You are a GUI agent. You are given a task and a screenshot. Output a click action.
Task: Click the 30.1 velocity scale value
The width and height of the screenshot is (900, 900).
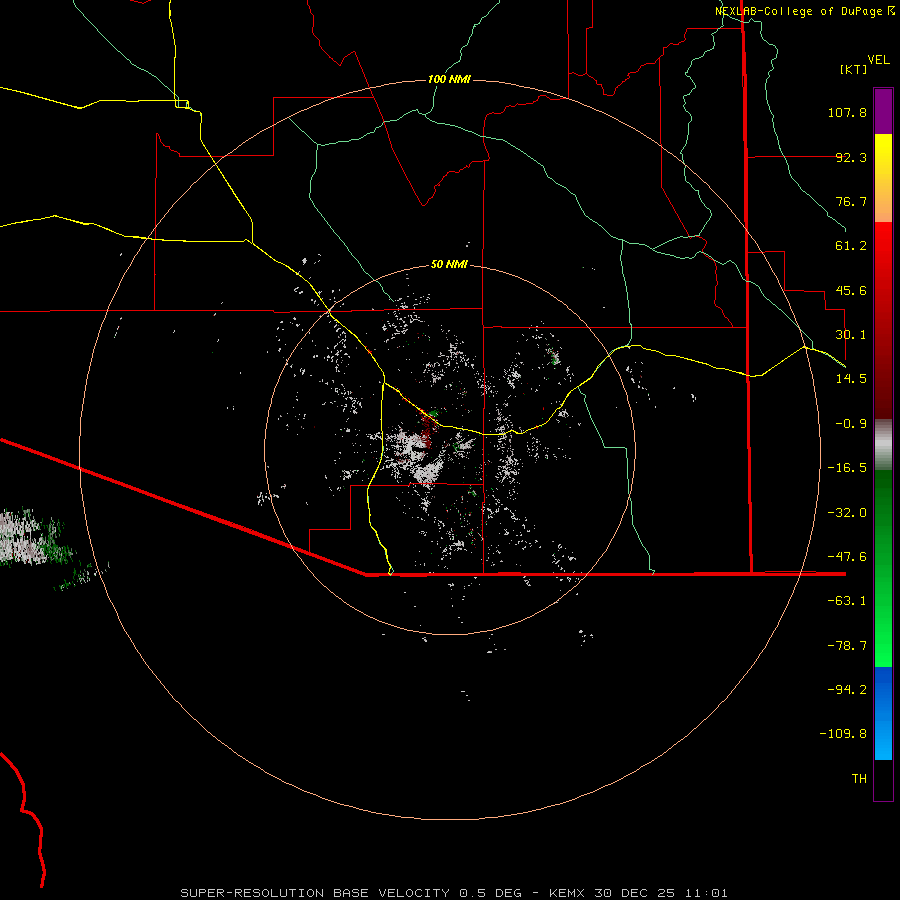851,335
